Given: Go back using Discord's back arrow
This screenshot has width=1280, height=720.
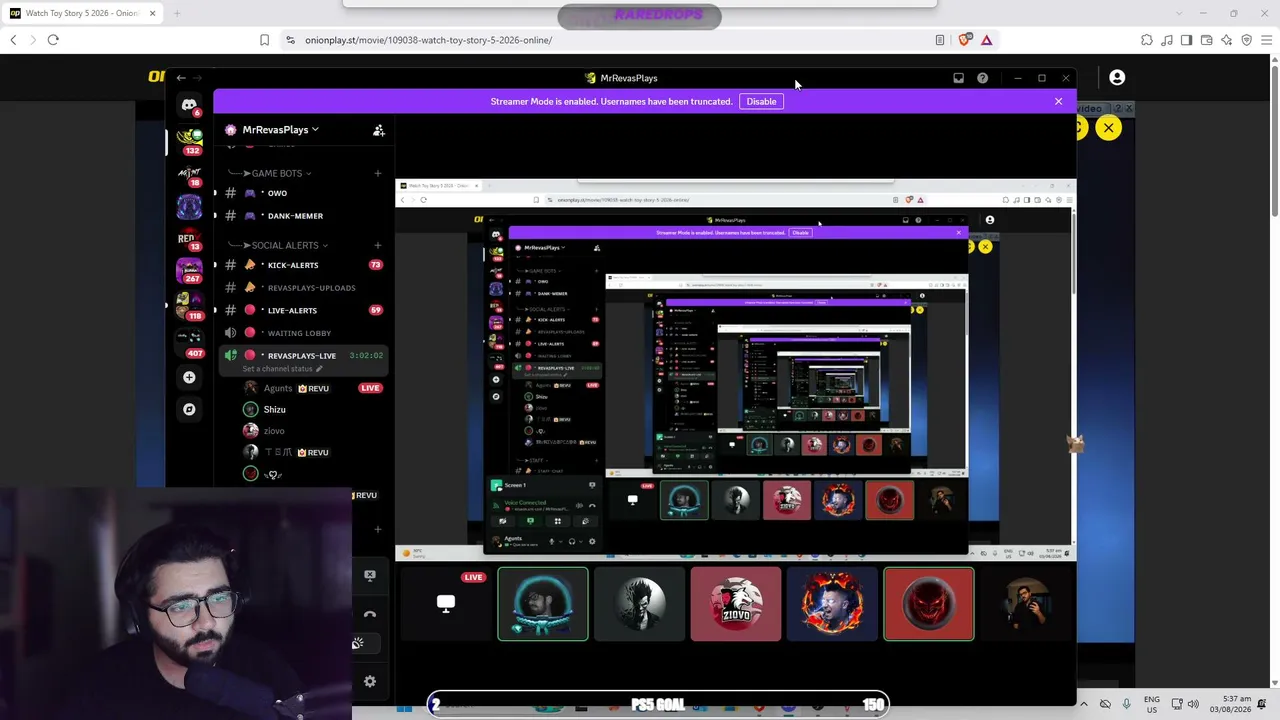Looking at the screenshot, I should [181, 78].
